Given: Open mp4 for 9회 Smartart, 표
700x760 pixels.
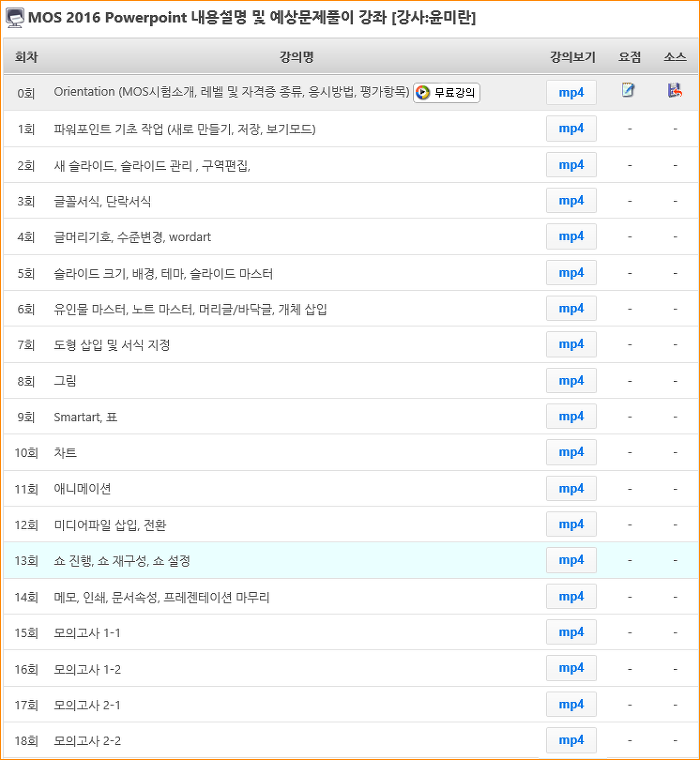Looking at the screenshot, I should point(571,416).
